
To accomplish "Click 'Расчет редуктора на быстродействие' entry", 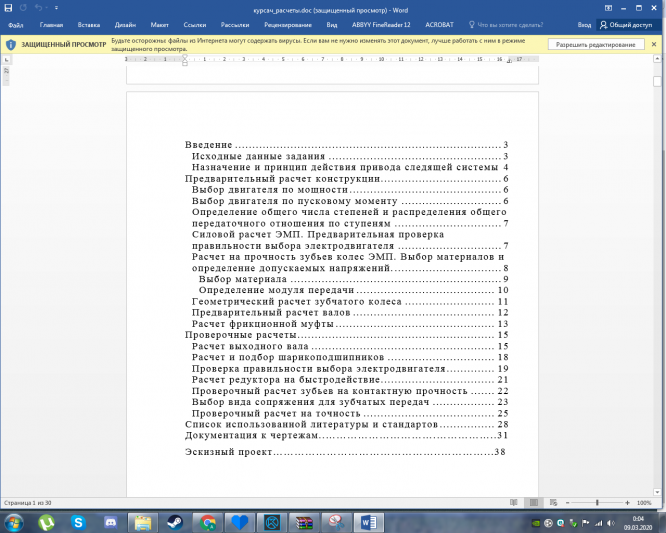I will (x=285, y=380).
